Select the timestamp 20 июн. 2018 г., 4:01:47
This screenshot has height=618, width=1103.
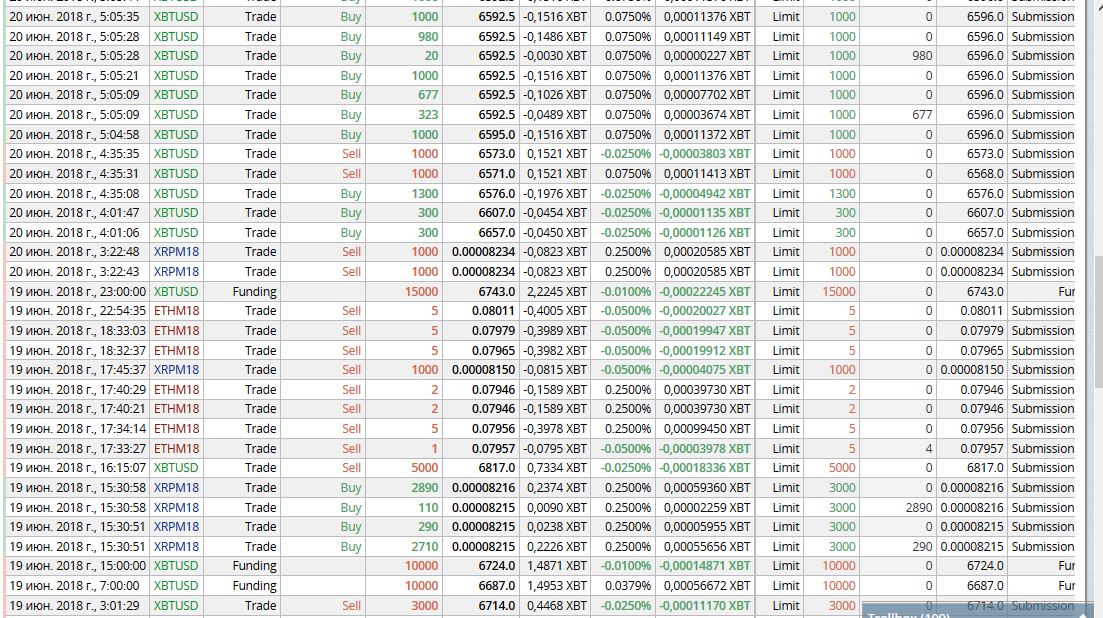tap(74, 212)
